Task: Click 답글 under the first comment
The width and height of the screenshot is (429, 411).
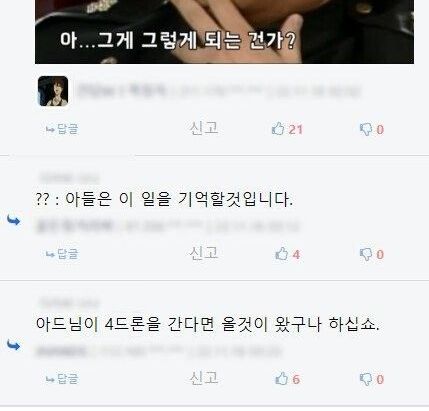Action: click(62, 129)
